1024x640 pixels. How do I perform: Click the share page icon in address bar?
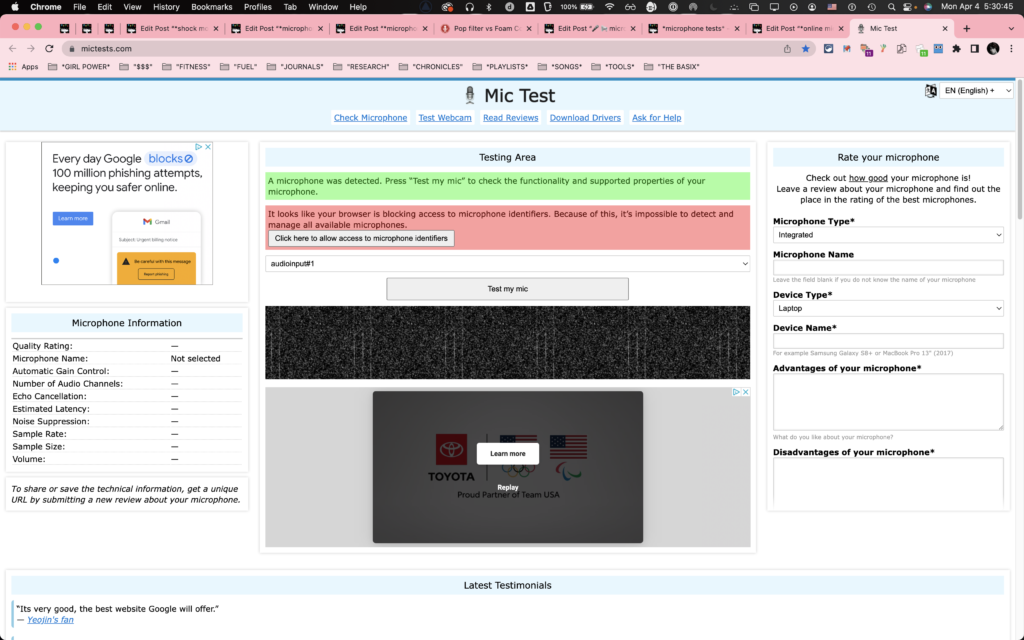[x=787, y=48]
